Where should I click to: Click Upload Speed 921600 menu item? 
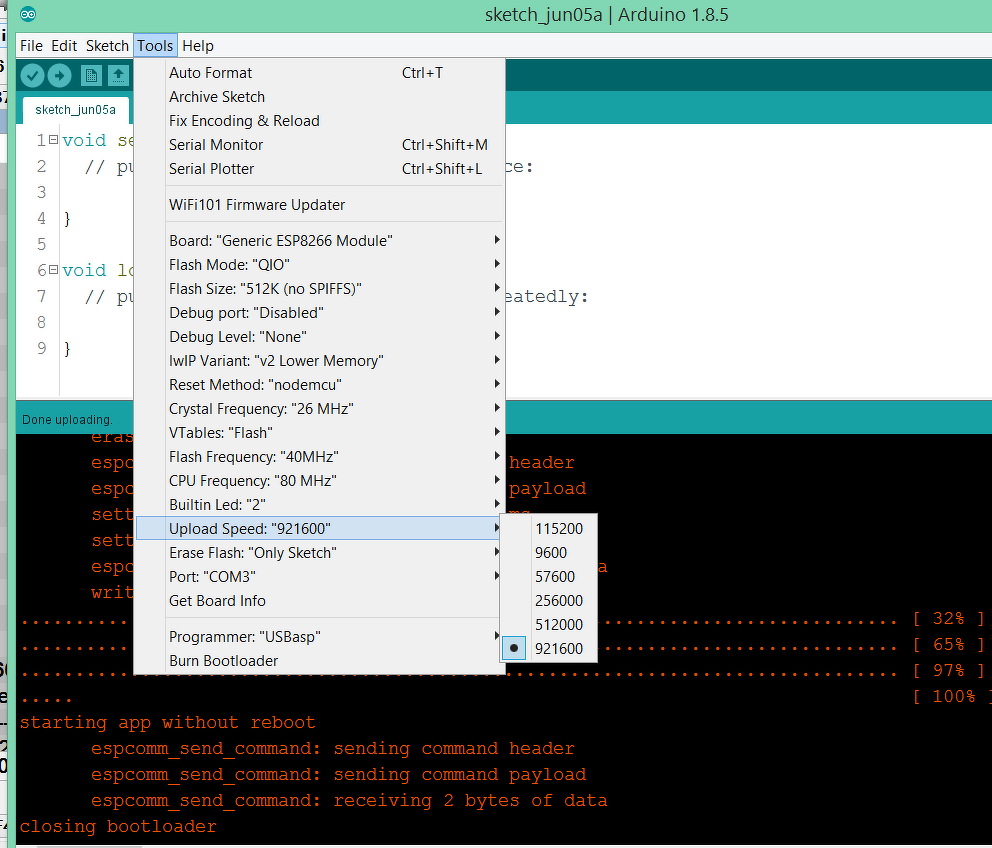[x=319, y=529]
